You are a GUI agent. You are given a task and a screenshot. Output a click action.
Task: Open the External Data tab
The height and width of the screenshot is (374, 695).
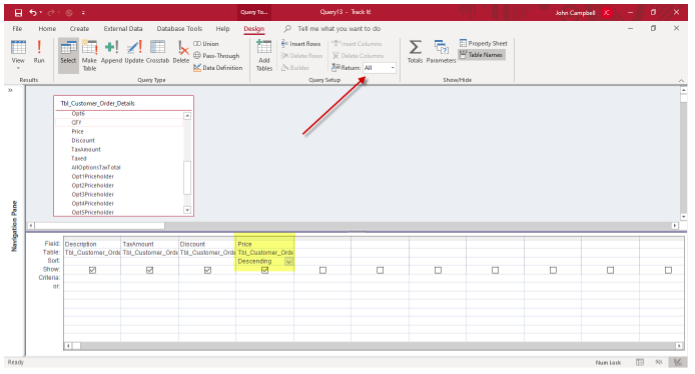click(123, 28)
